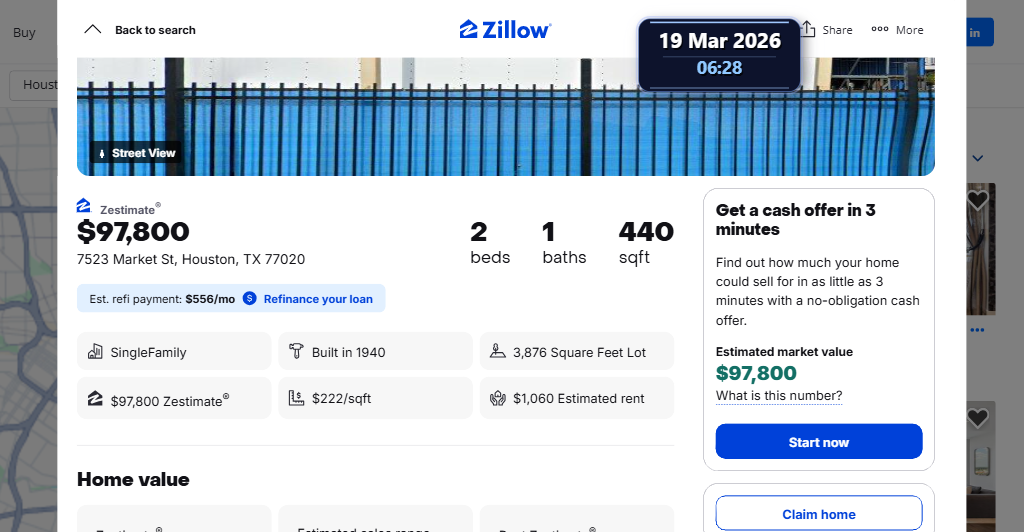
Task: Click the Zestimate logo icon above price
Action: coord(84,206)
